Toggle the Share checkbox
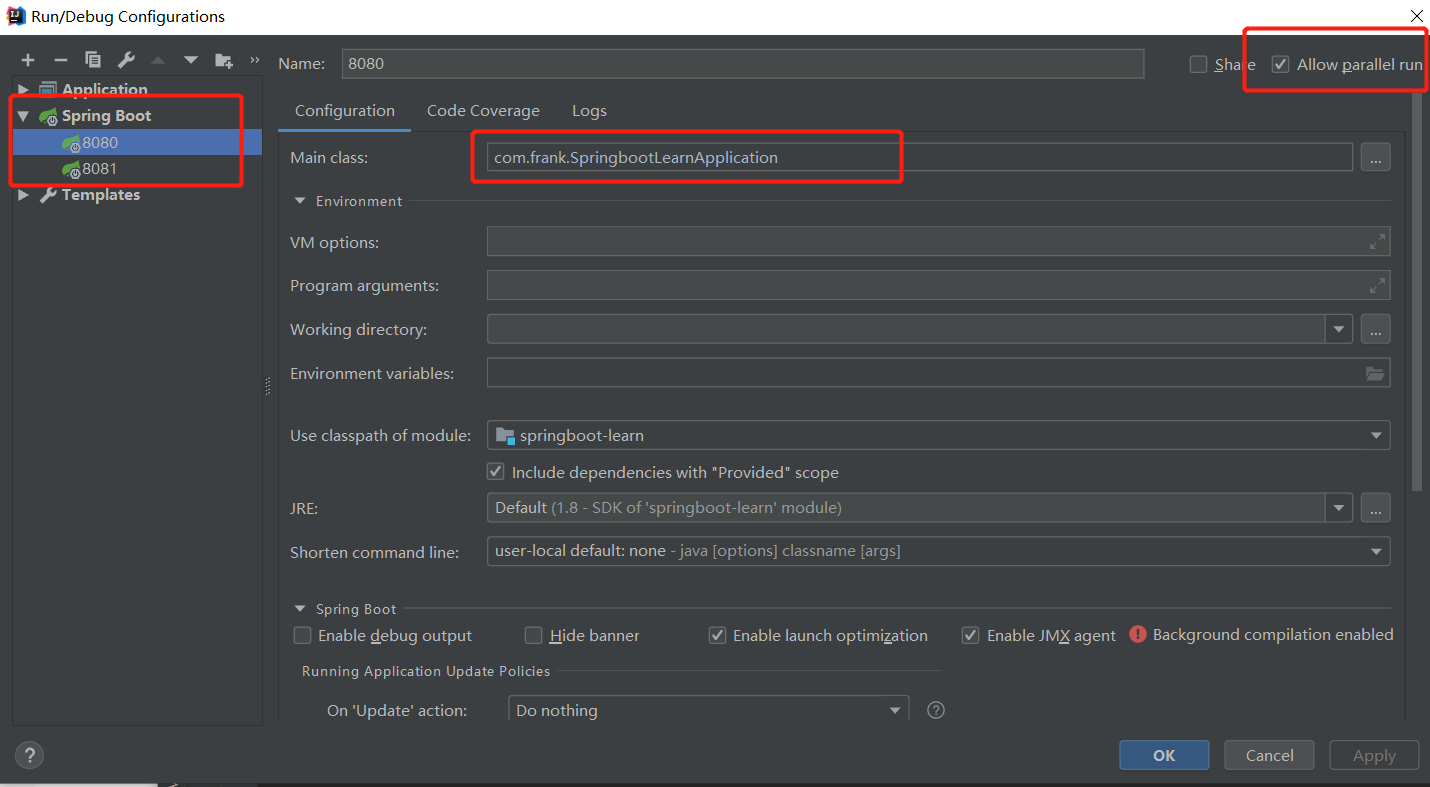Viewport: 1430px width, 787px height. 1198,64
